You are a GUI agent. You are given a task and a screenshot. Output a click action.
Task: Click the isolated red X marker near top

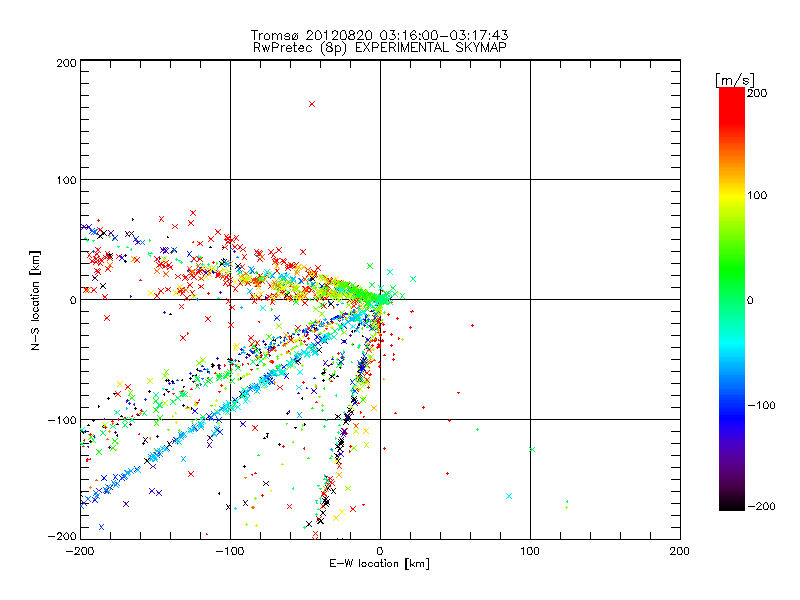pyautogui.click(x=312, y=104)
